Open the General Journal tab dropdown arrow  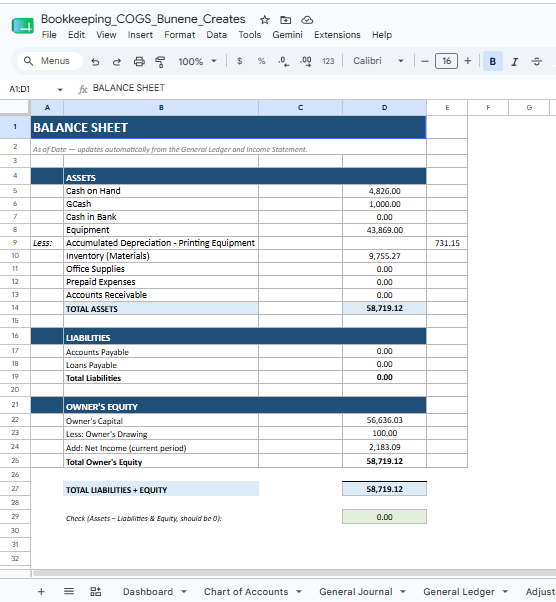[x=403, y=592]
